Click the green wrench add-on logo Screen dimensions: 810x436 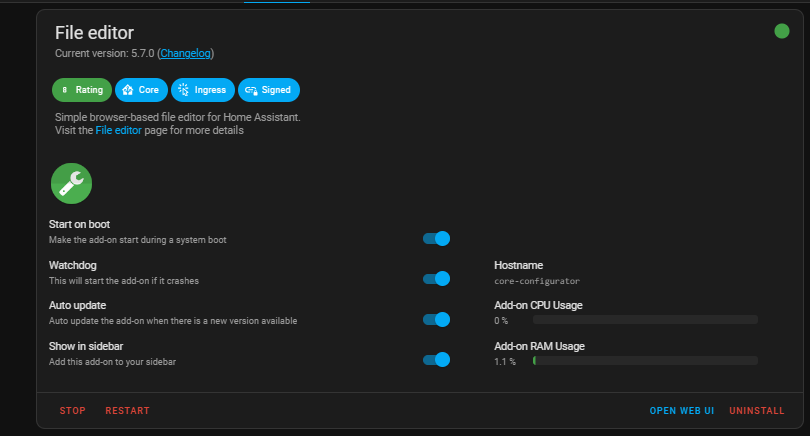pyautogui.click(x=71, y=183)
